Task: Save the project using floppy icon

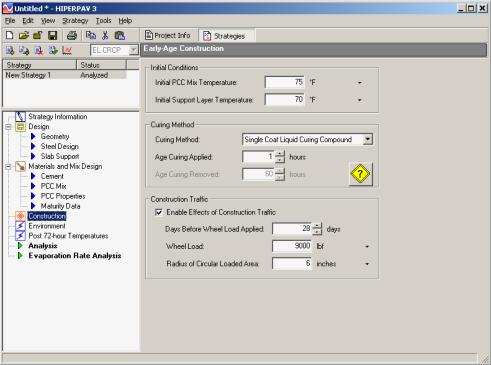Action: 52,35
